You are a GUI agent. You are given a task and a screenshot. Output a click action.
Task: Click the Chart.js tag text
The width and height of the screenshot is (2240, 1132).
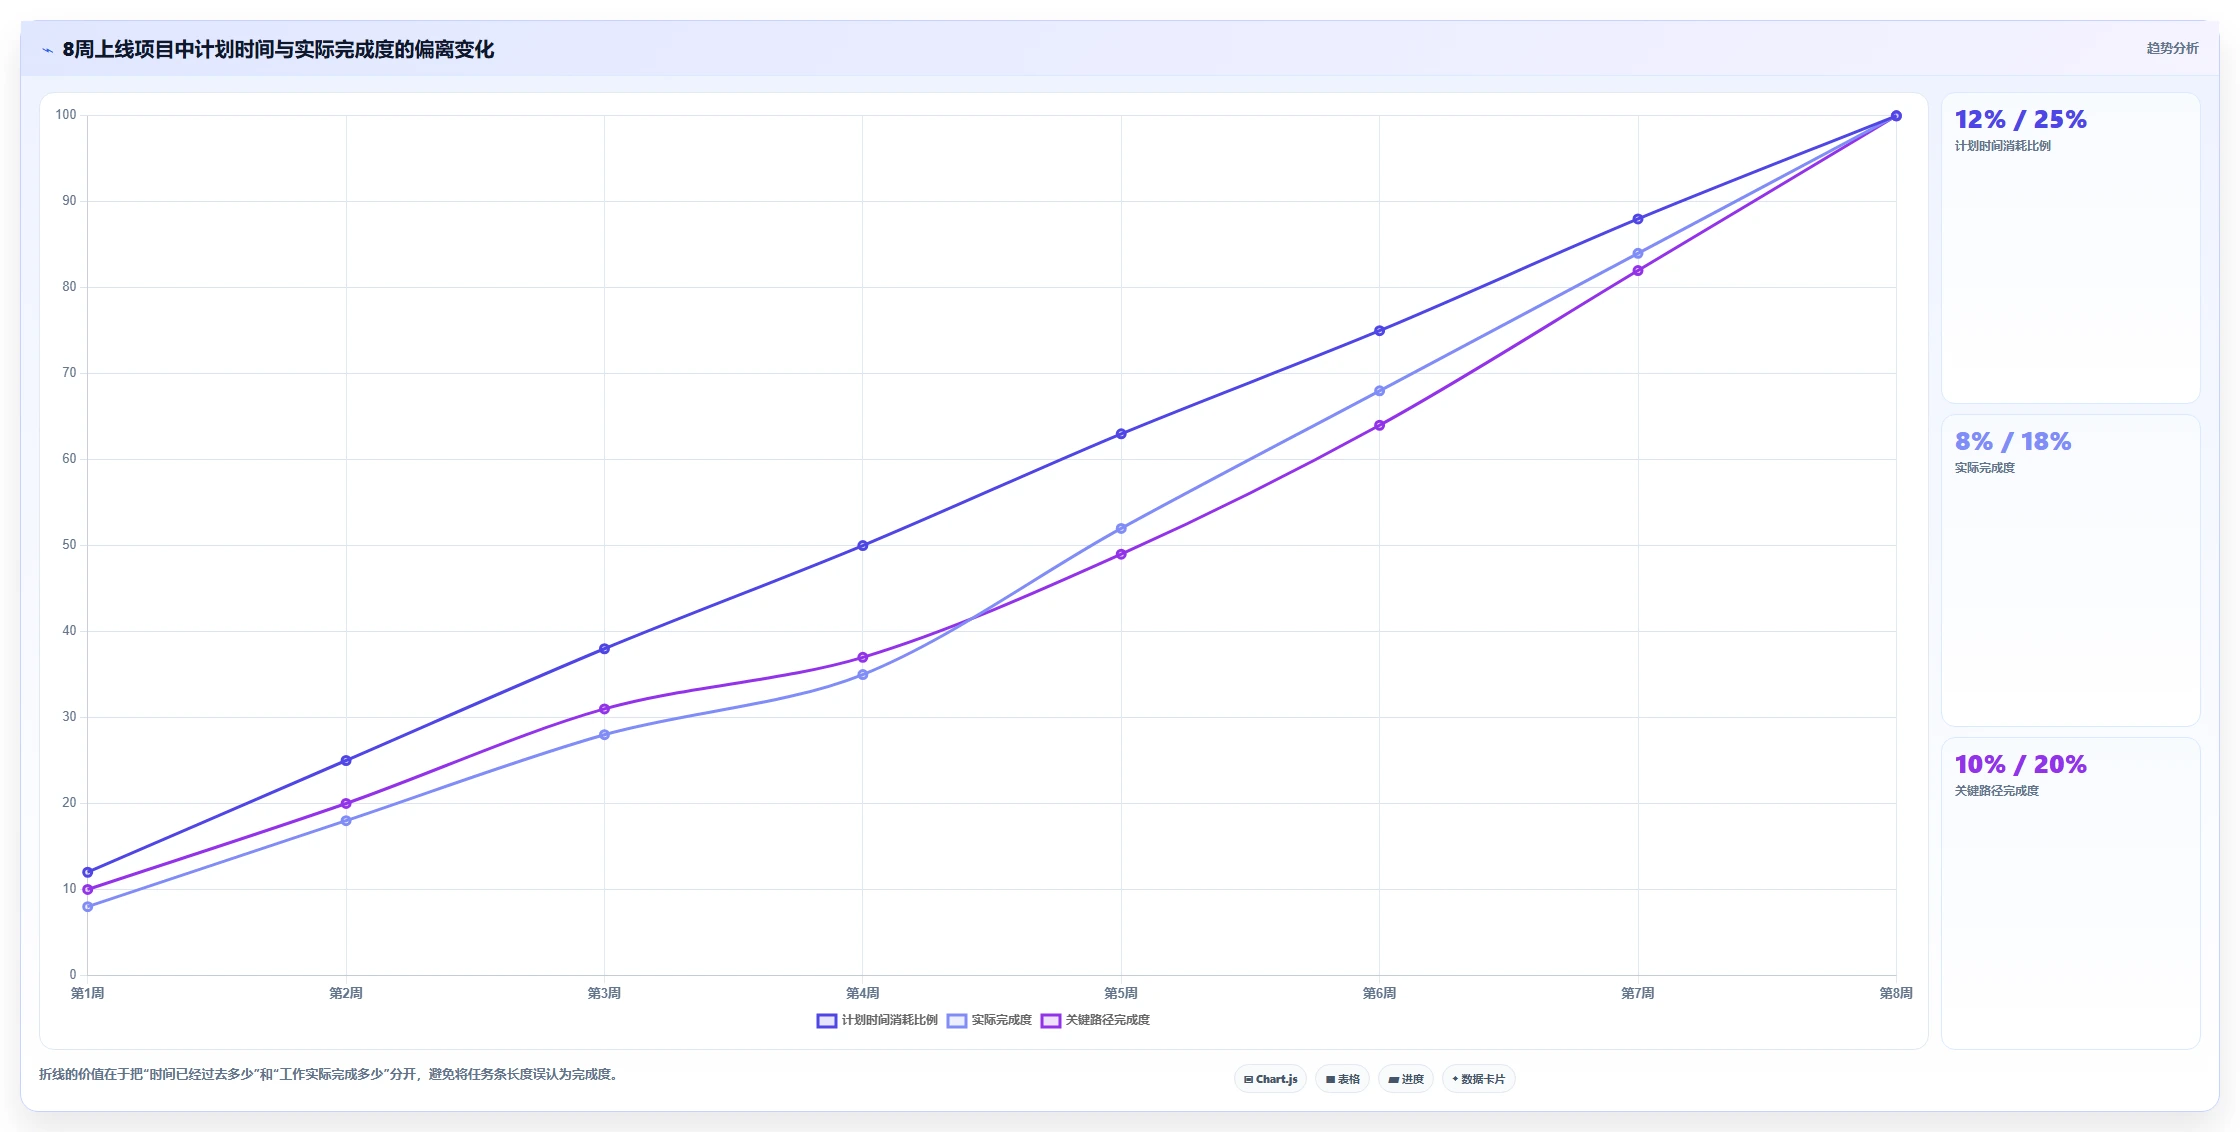tap(1277, 1079)
